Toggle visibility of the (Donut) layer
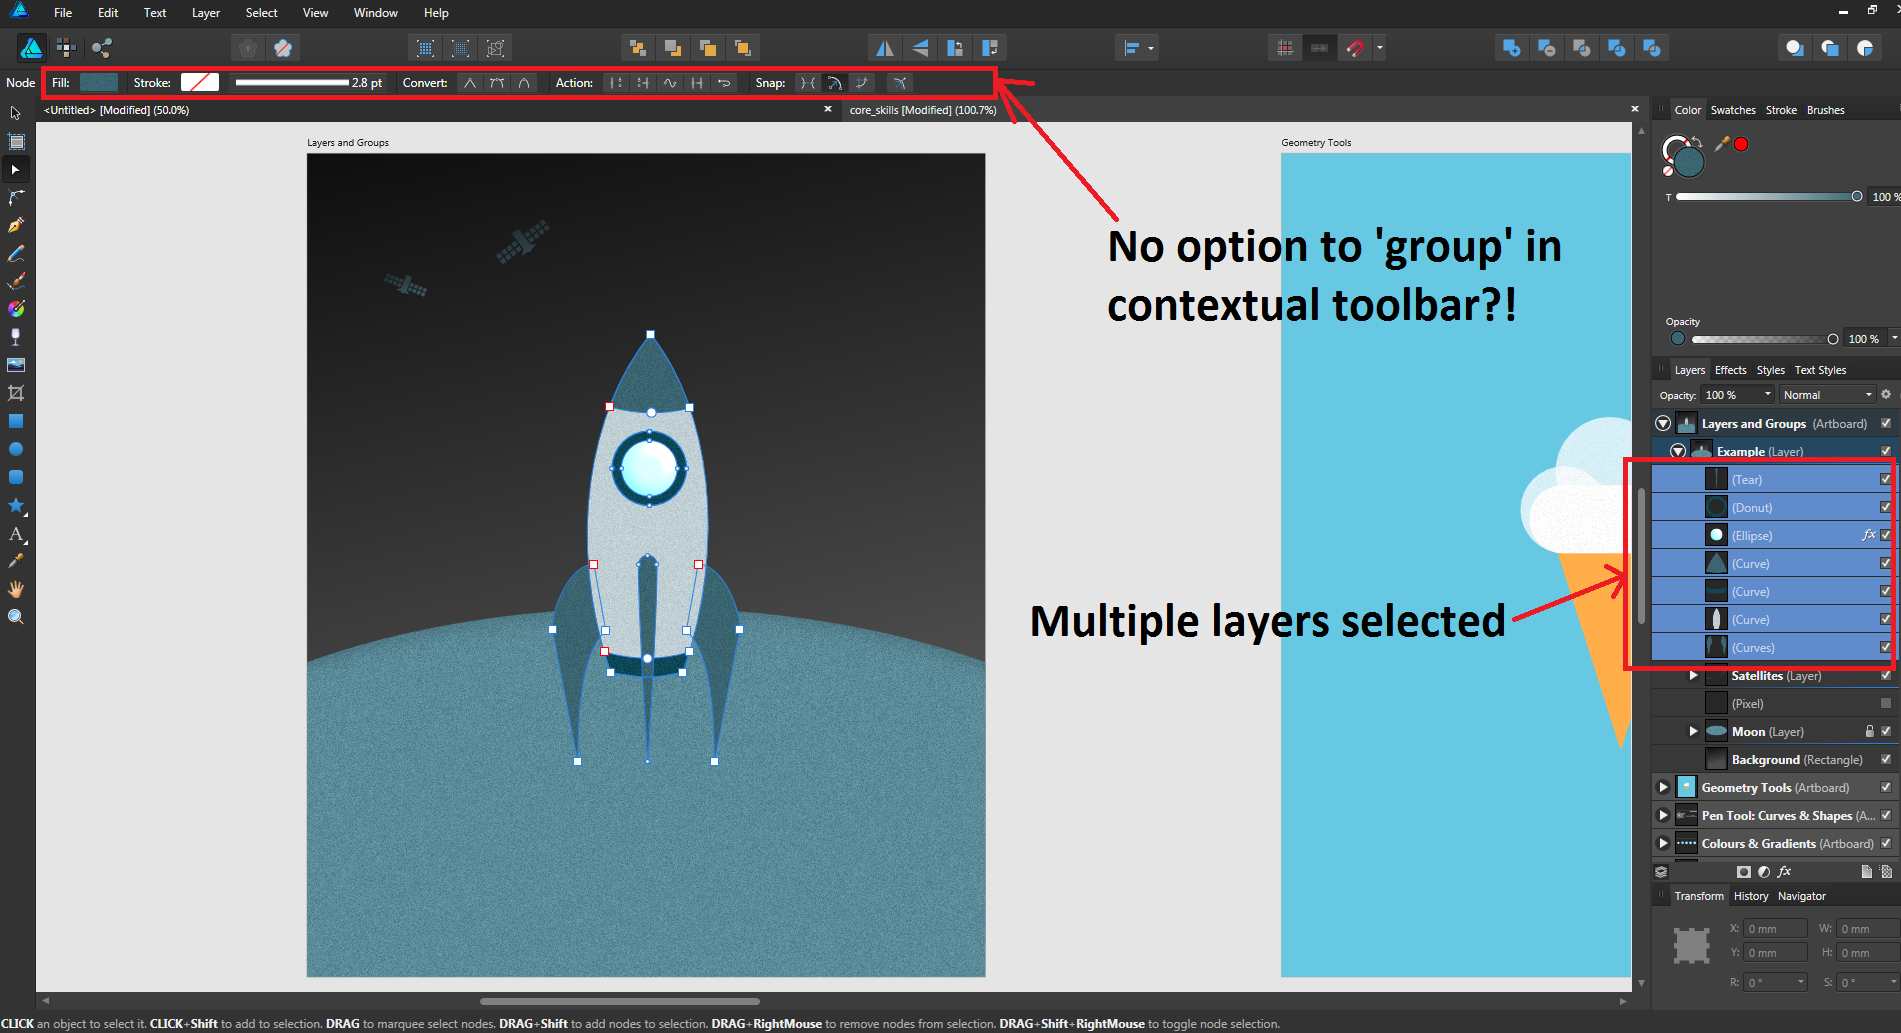This screenshot has height=1033, width=1901. click(1885, 507)
